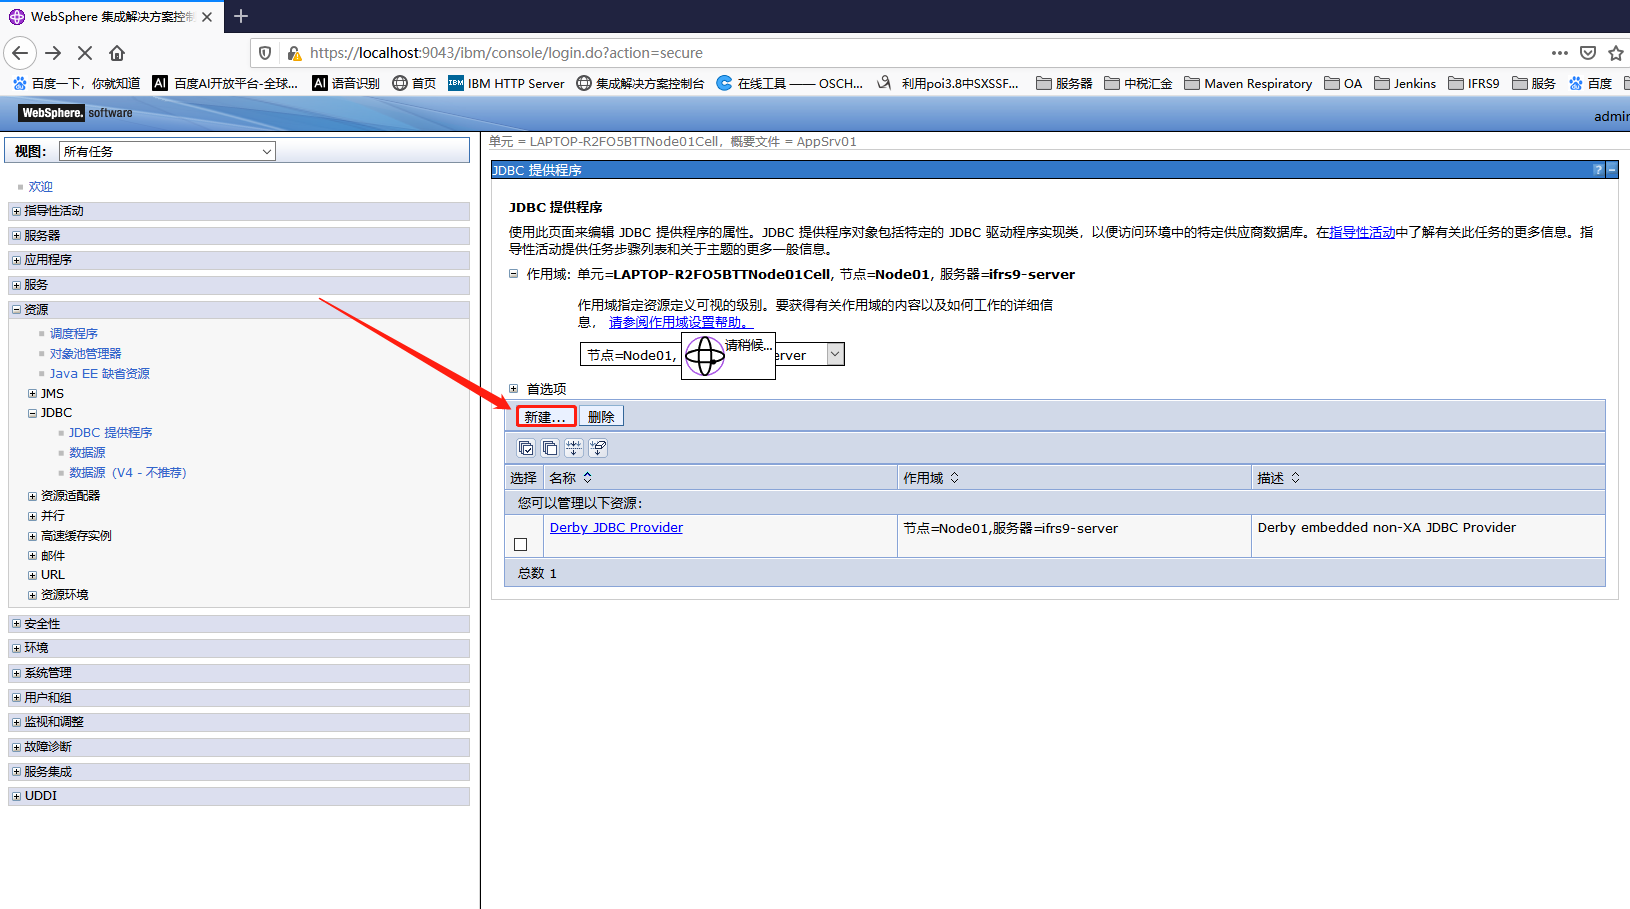Expand the 首选项 section
This screenshot has width=1630, height=909.
tap(513, 389)
